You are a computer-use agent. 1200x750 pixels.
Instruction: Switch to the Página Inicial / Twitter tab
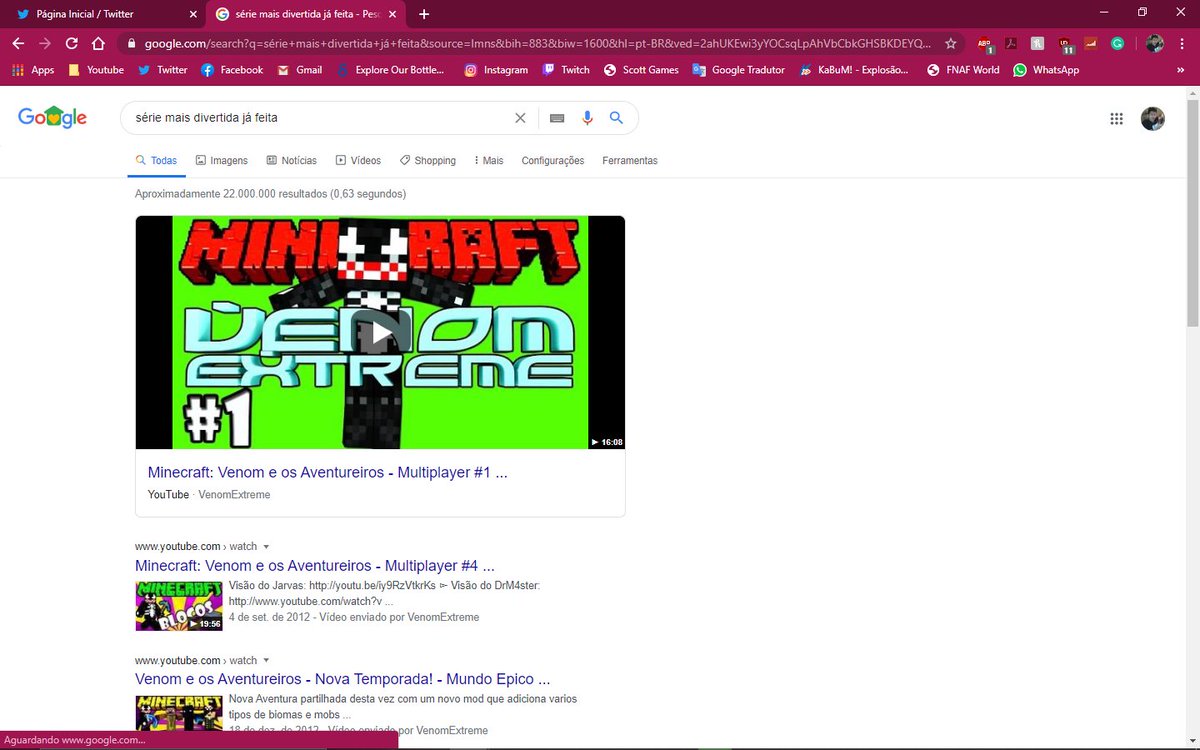(x=104, y=14)
